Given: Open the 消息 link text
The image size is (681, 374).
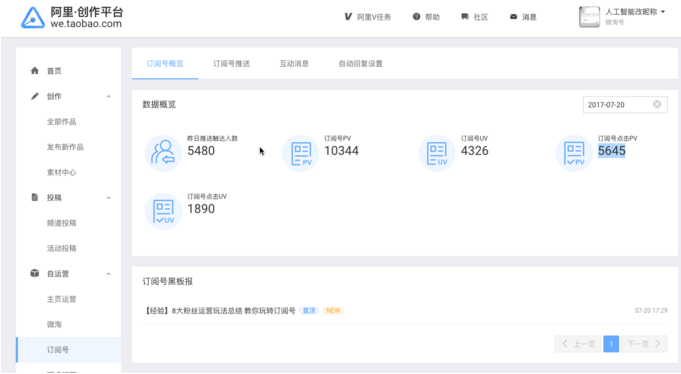Looking at the screenshot, I should pyautogui.click(x=529, y=17).
